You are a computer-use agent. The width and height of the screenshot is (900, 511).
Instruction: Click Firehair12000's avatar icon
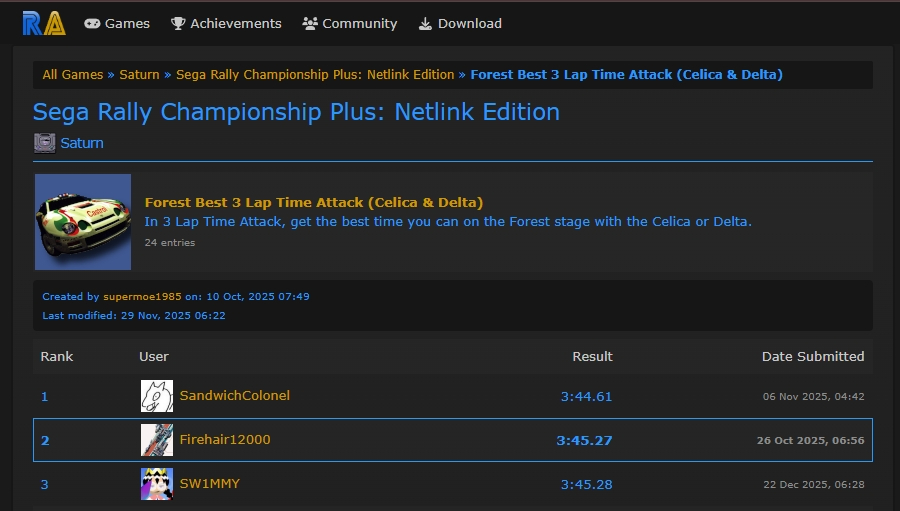tap(156, 440)
